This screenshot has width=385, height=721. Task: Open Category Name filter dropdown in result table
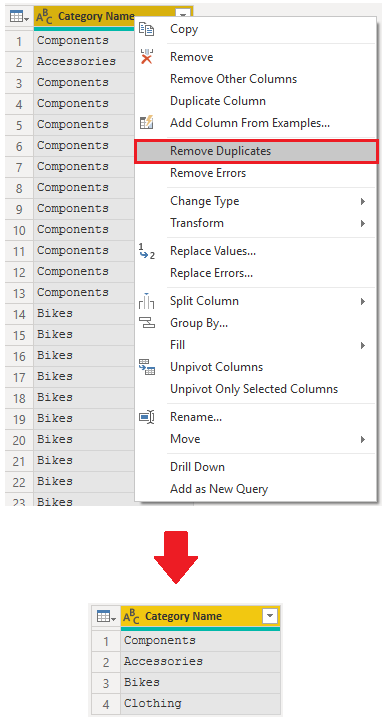[x=270, y=616]
